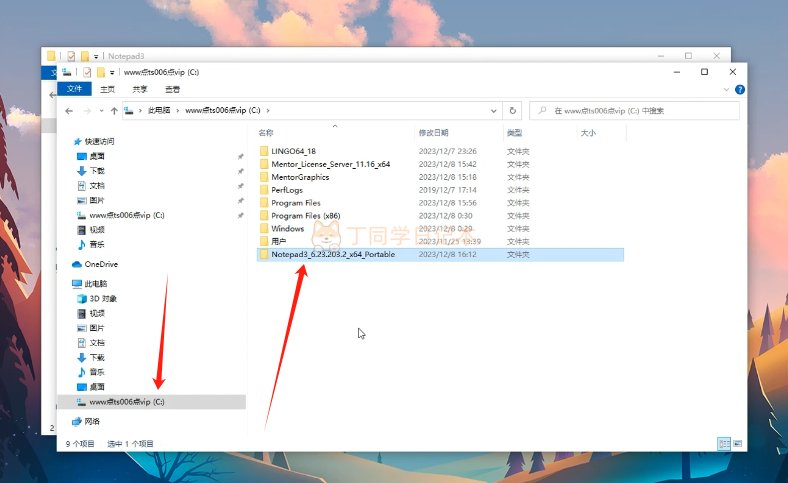Select the Windows folder
Image resolution: width=788 pixels, height=483 pixels.
pyautogui.click(x=287, y=228)
